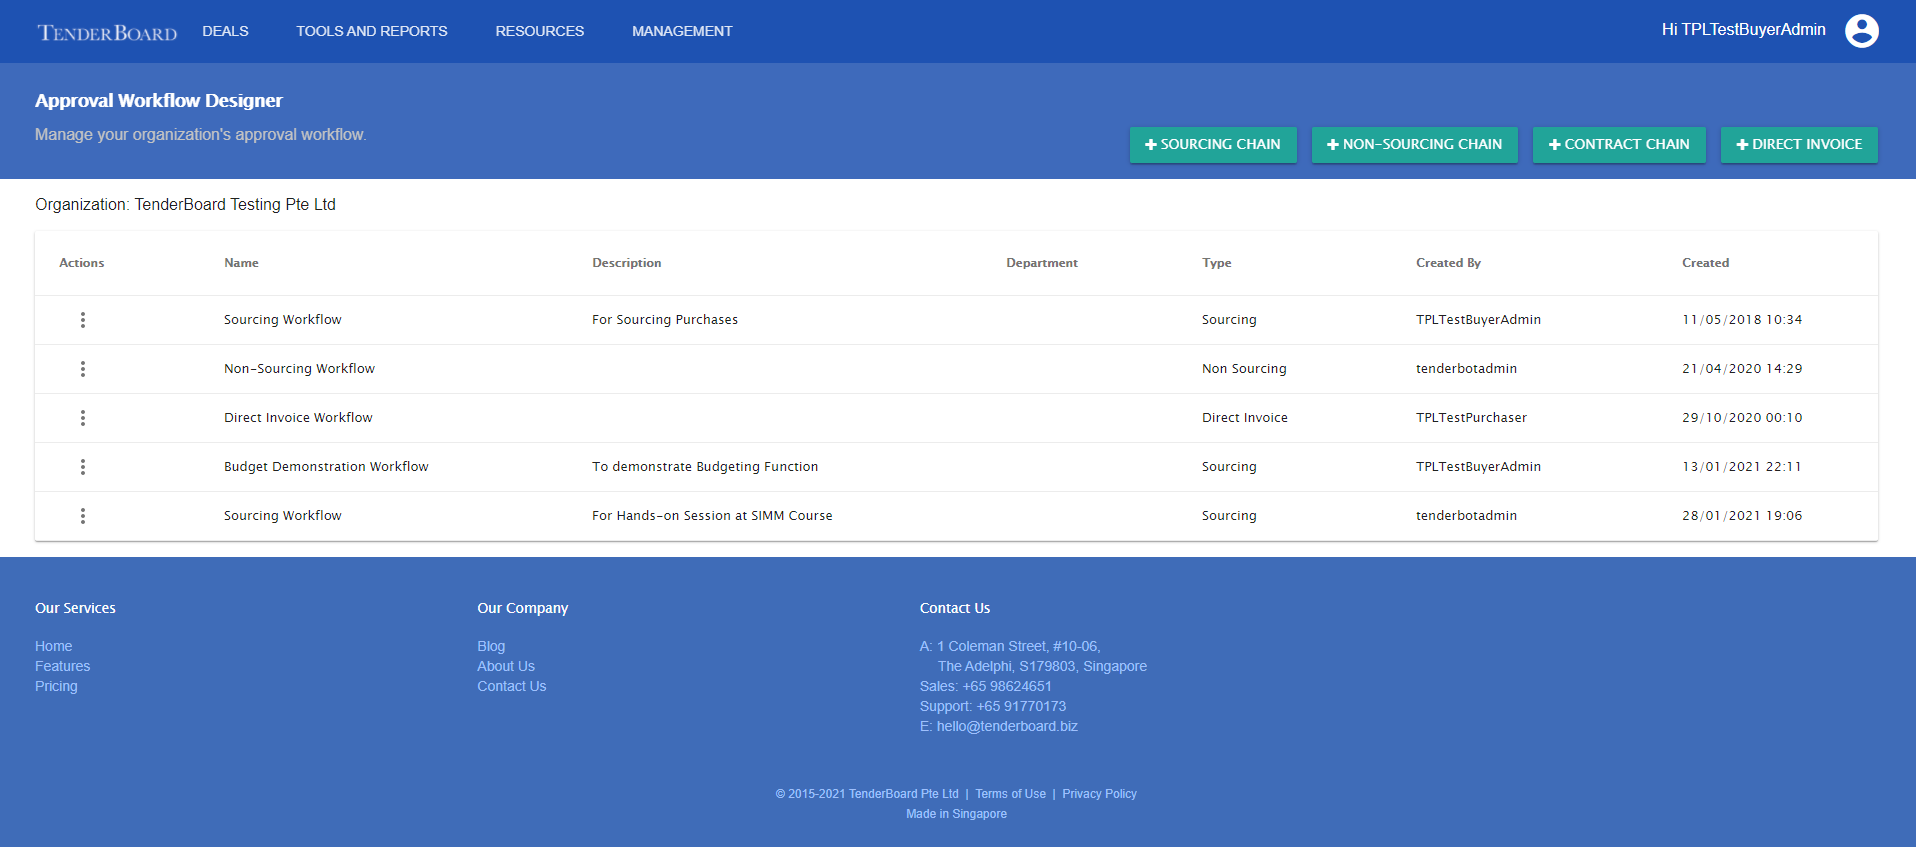Image resolution: width=1916 pixels, height=847 pixels.
Task: Click the 'Direct Invoice' type cell
Action: [x=1245, y=418]
